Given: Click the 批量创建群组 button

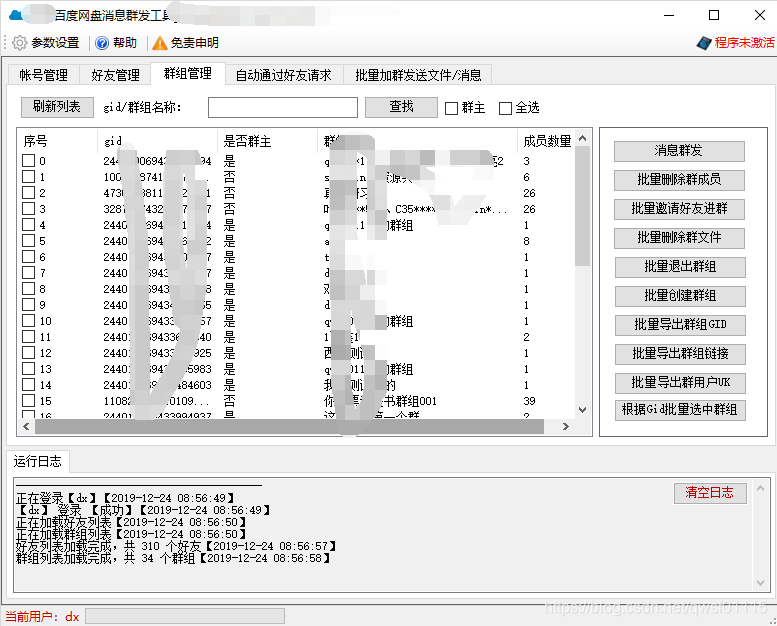Looking at the screenshot, I should click(680, 296).
